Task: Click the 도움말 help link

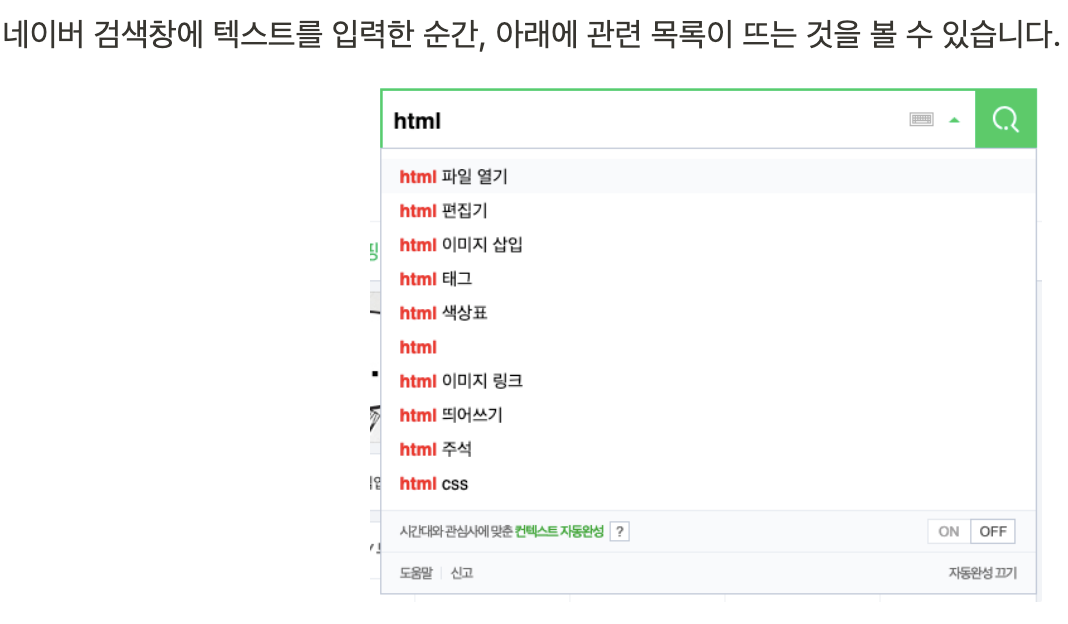Action: 416,573
